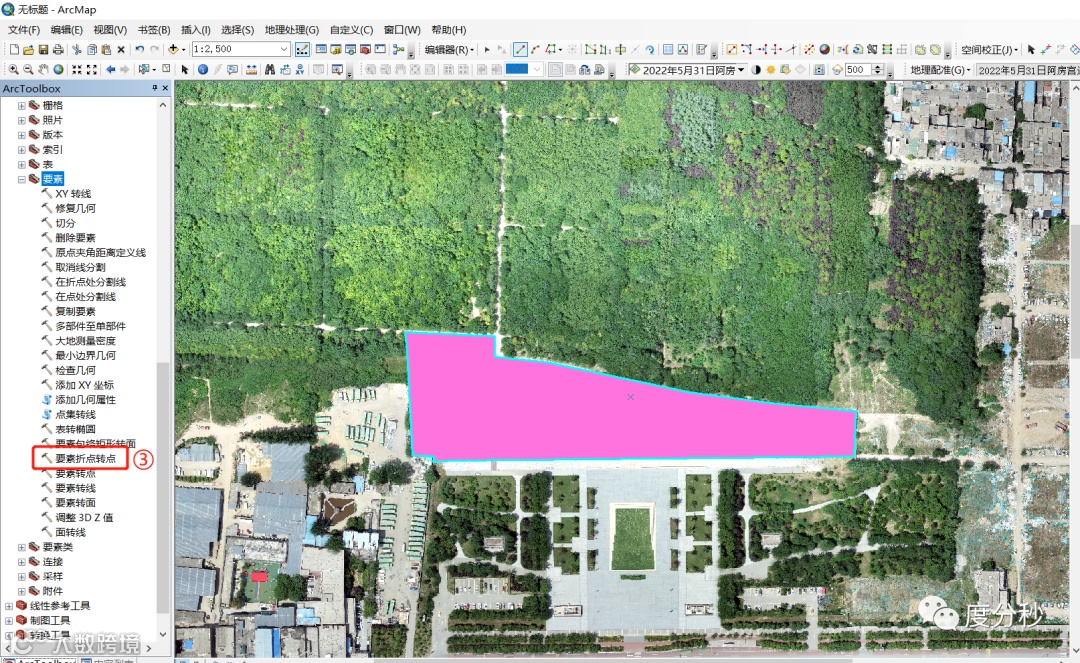Click the Rotate tool icon
Screen dimensions: 1080x663
tap(650, 50)
